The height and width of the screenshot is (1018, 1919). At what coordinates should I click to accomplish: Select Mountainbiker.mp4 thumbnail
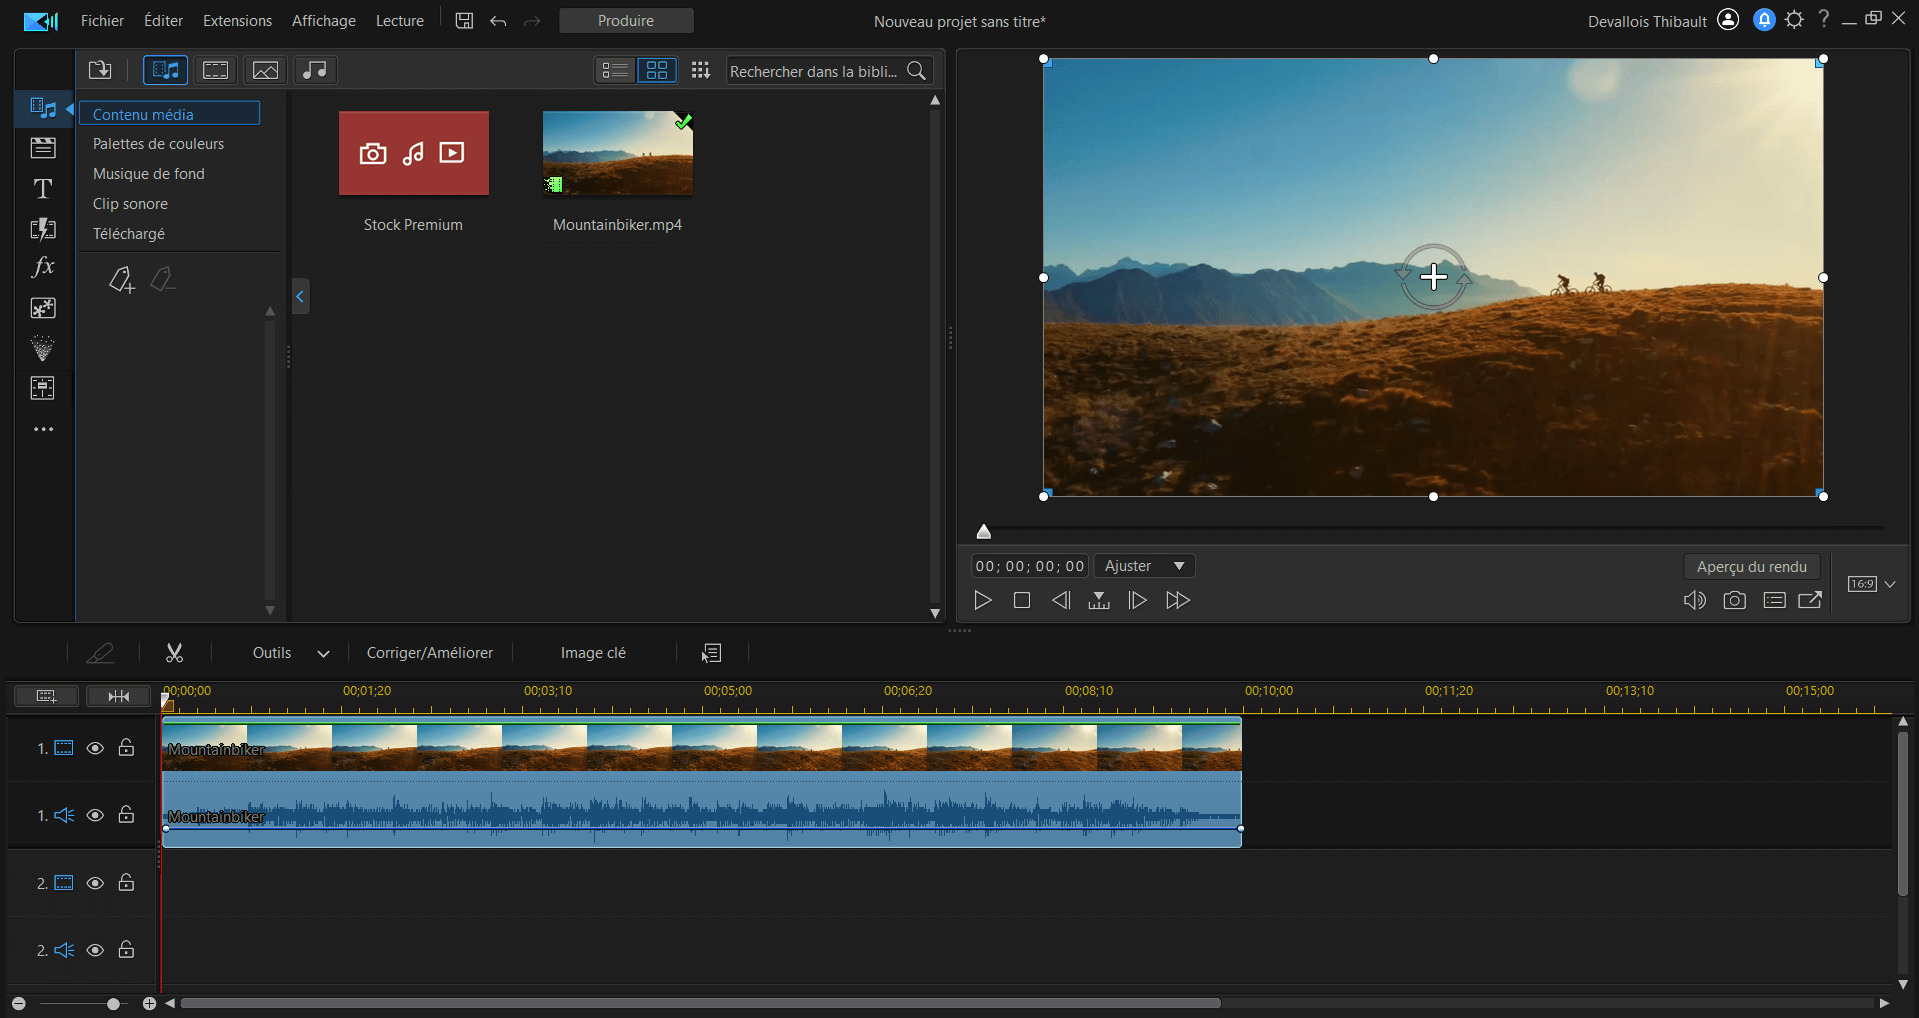(618, 153)
